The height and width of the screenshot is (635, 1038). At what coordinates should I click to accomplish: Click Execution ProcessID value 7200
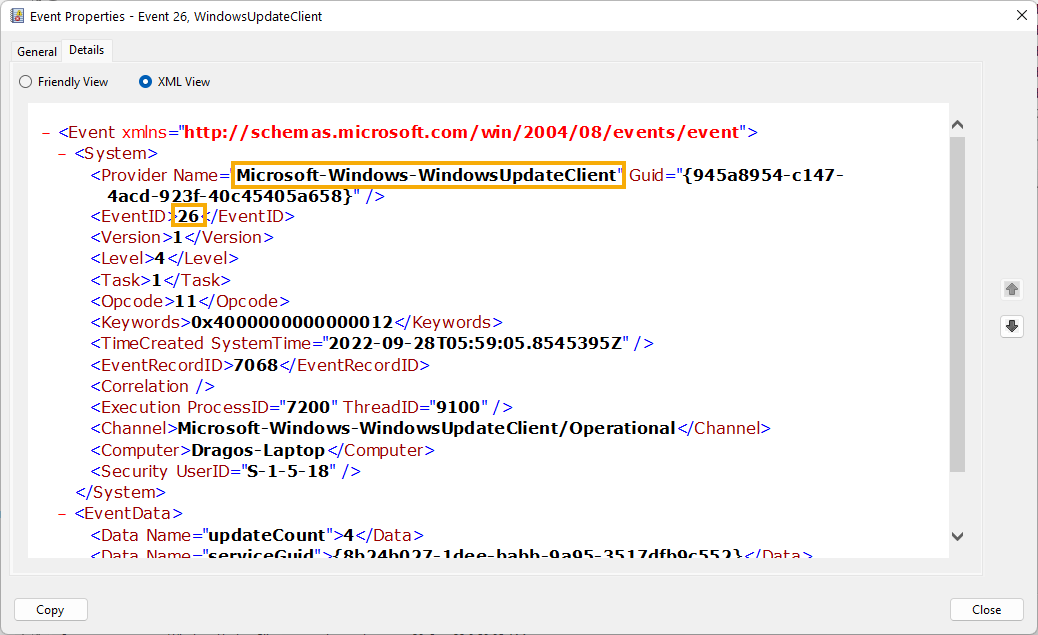308,407
